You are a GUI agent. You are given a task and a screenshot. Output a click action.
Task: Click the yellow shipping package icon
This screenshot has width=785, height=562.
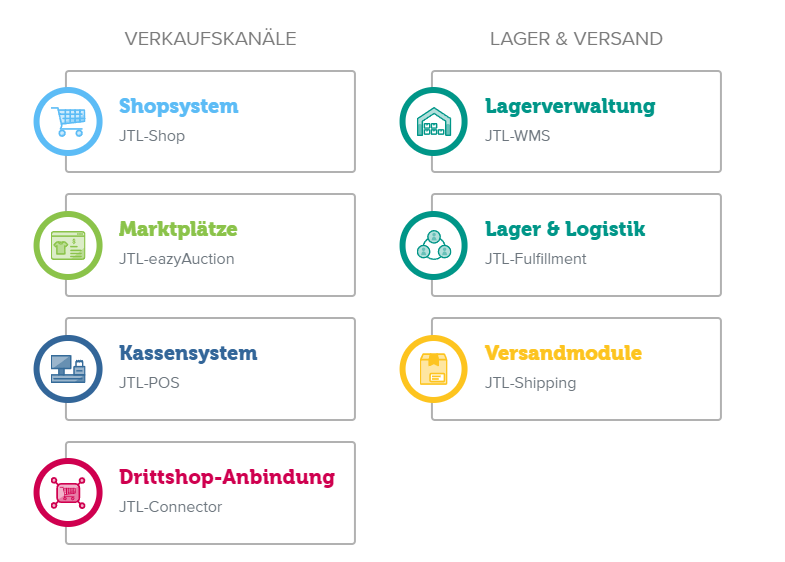tap(434, 369)
